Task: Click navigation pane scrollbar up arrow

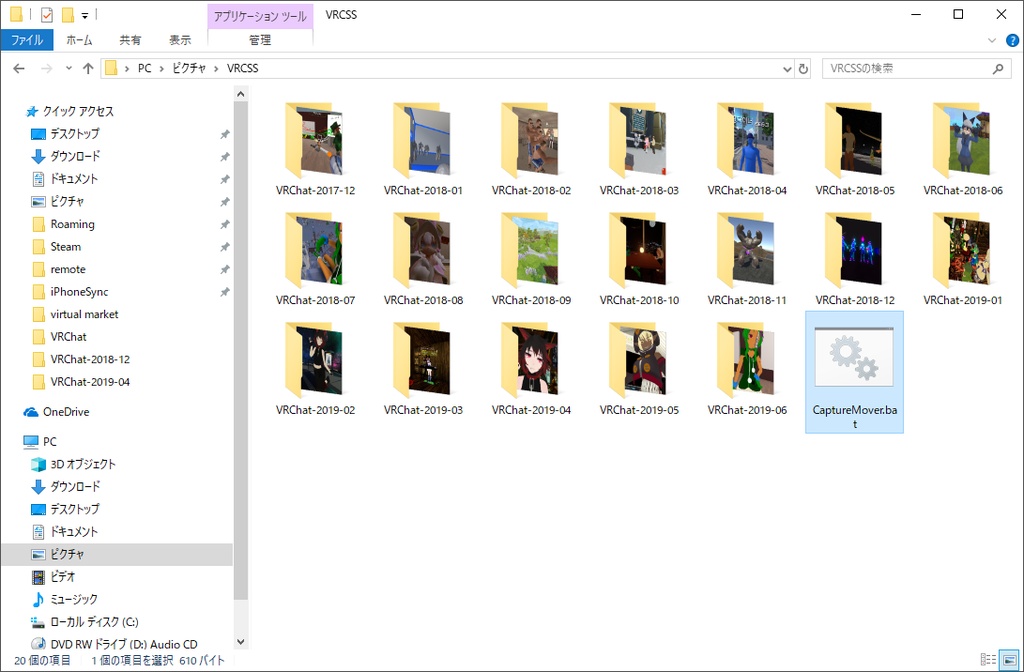Action: pos(240,94)
